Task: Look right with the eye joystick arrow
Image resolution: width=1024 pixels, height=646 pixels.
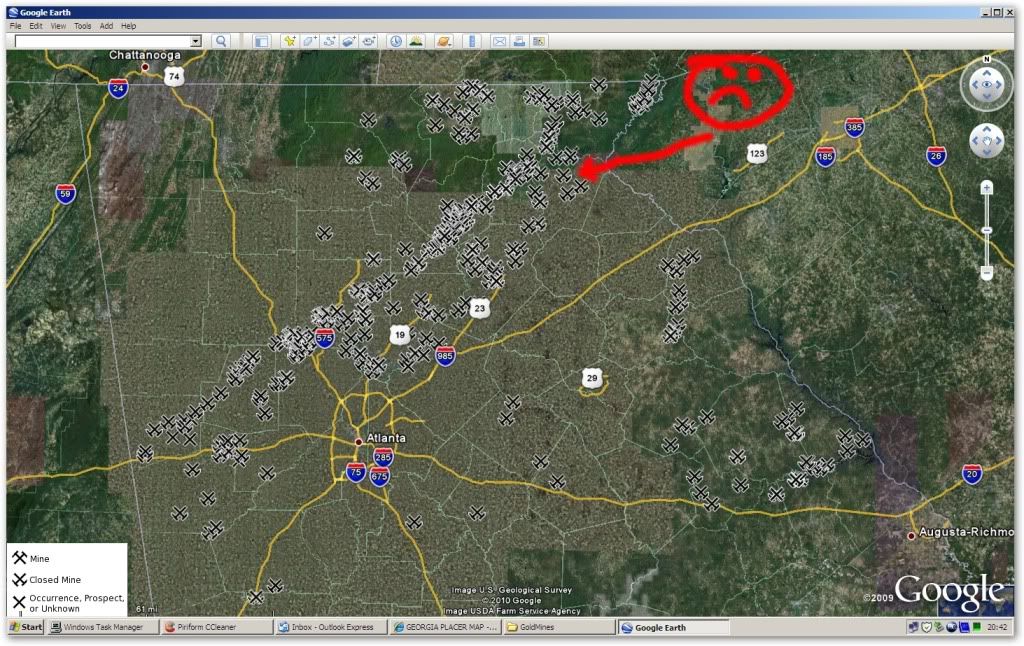Action: [999, 84]
